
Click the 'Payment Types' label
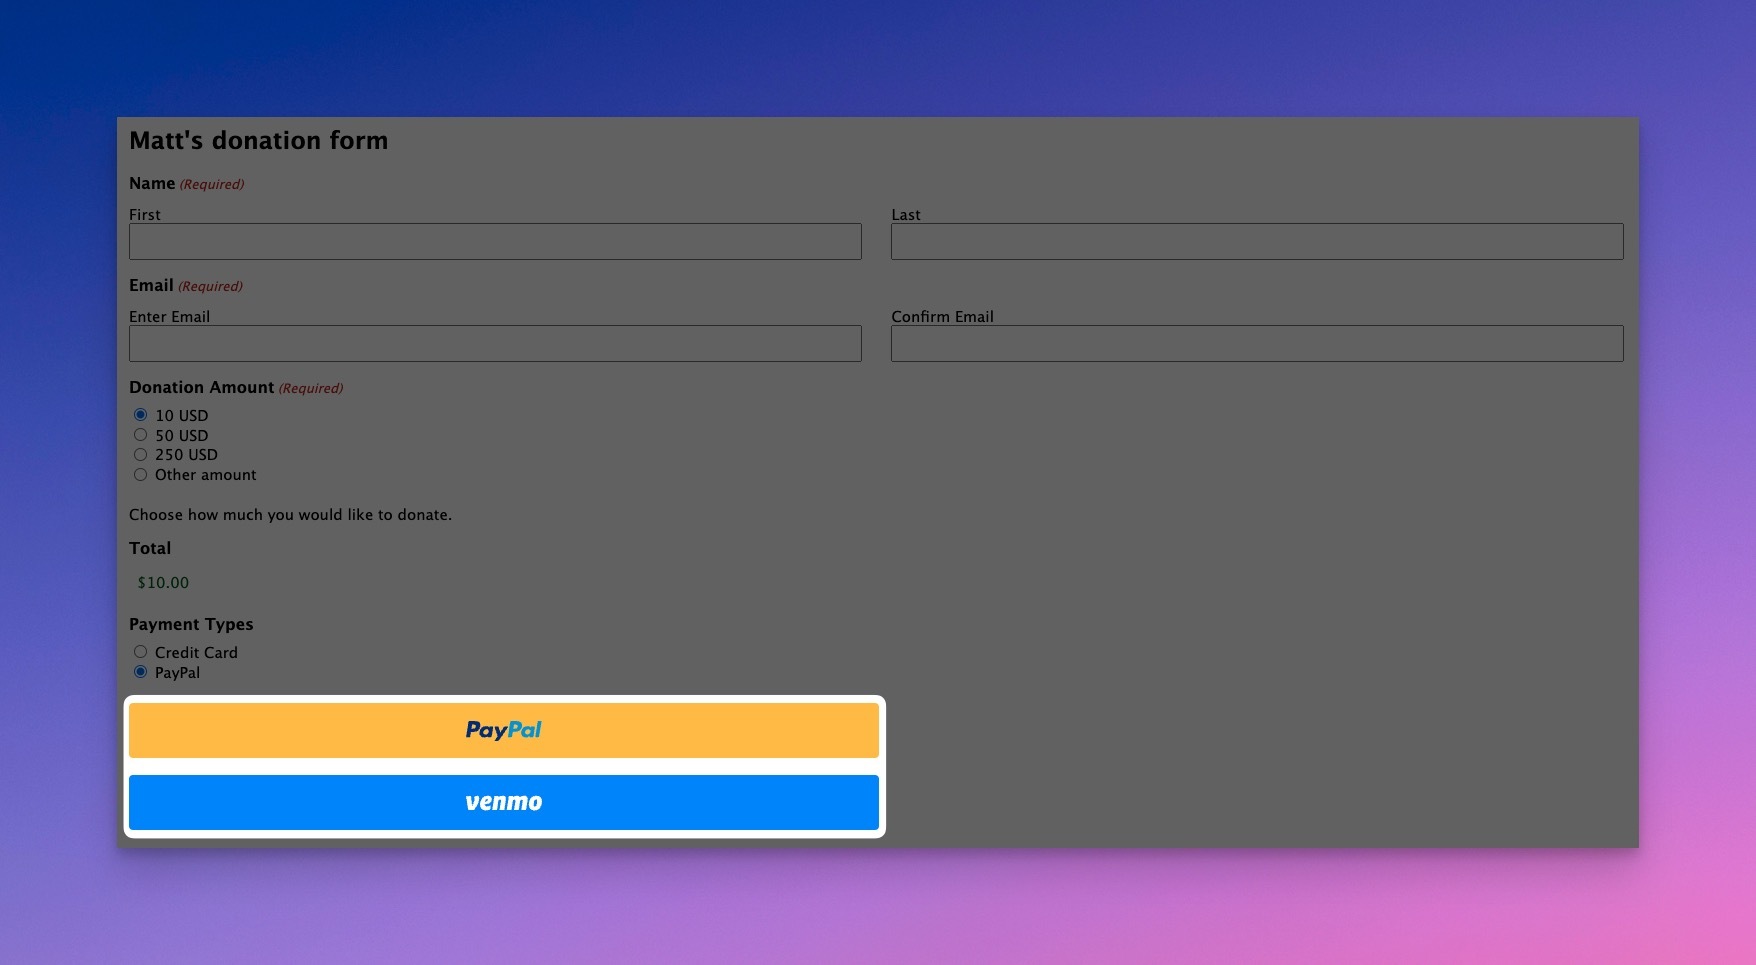[x=191, y=624]
